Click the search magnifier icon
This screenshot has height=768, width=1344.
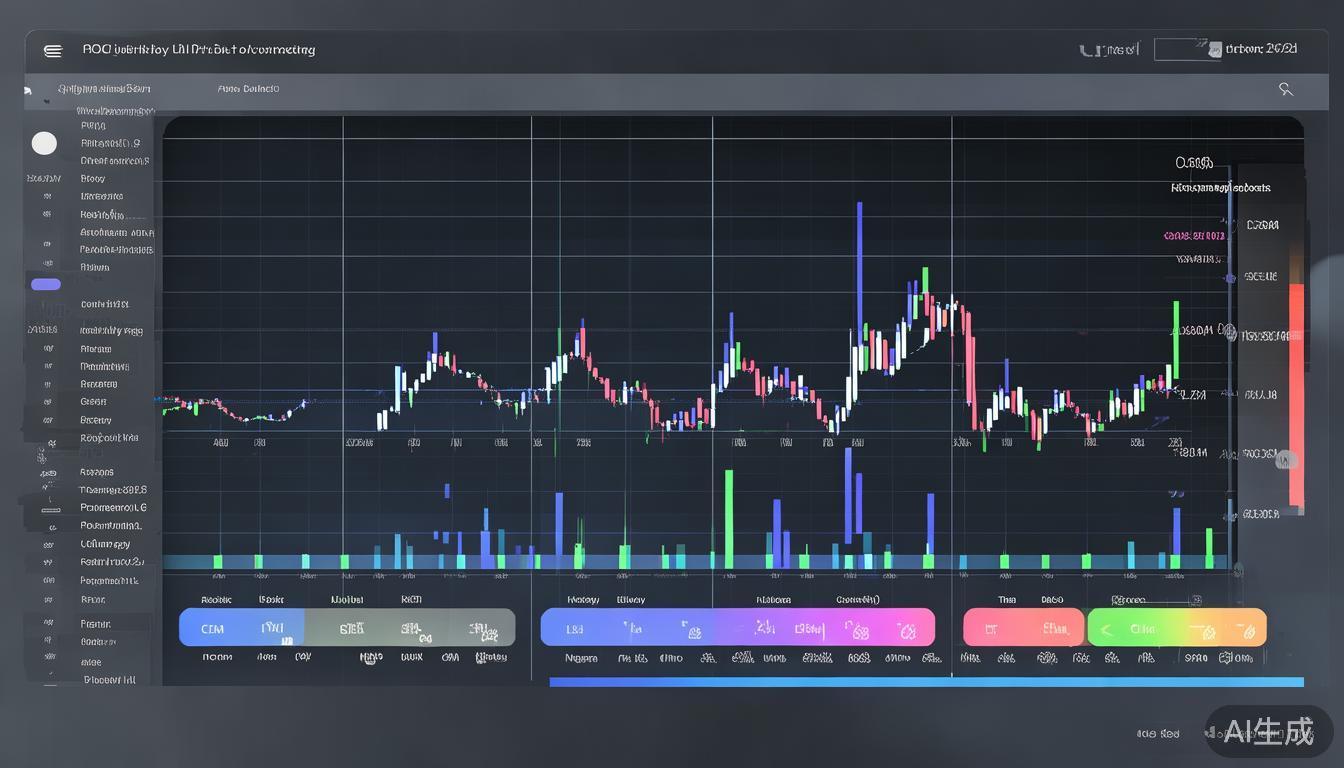tap(1286, 89)
